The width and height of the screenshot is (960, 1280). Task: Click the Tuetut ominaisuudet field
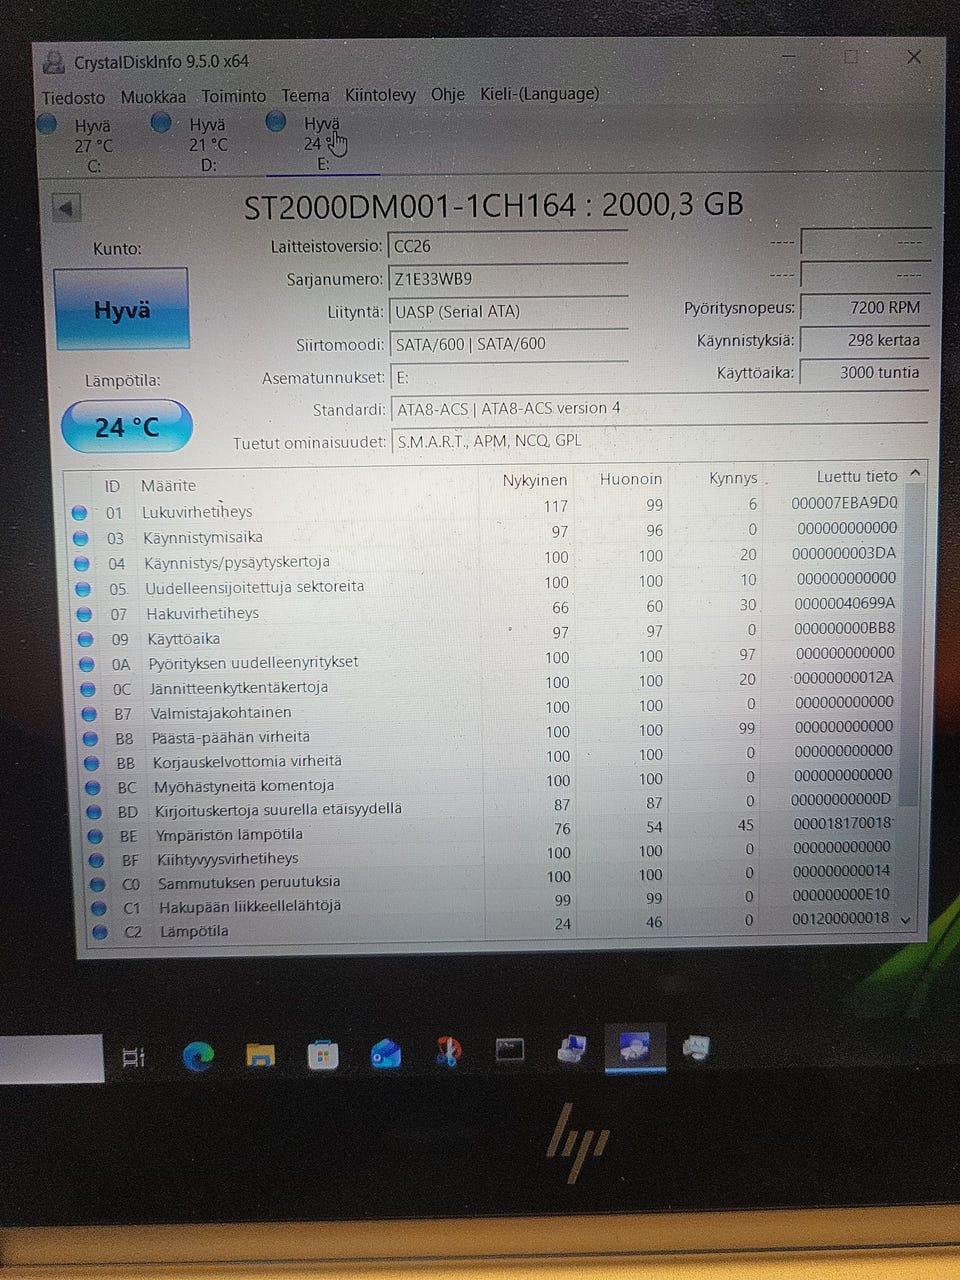pos(659,441)
